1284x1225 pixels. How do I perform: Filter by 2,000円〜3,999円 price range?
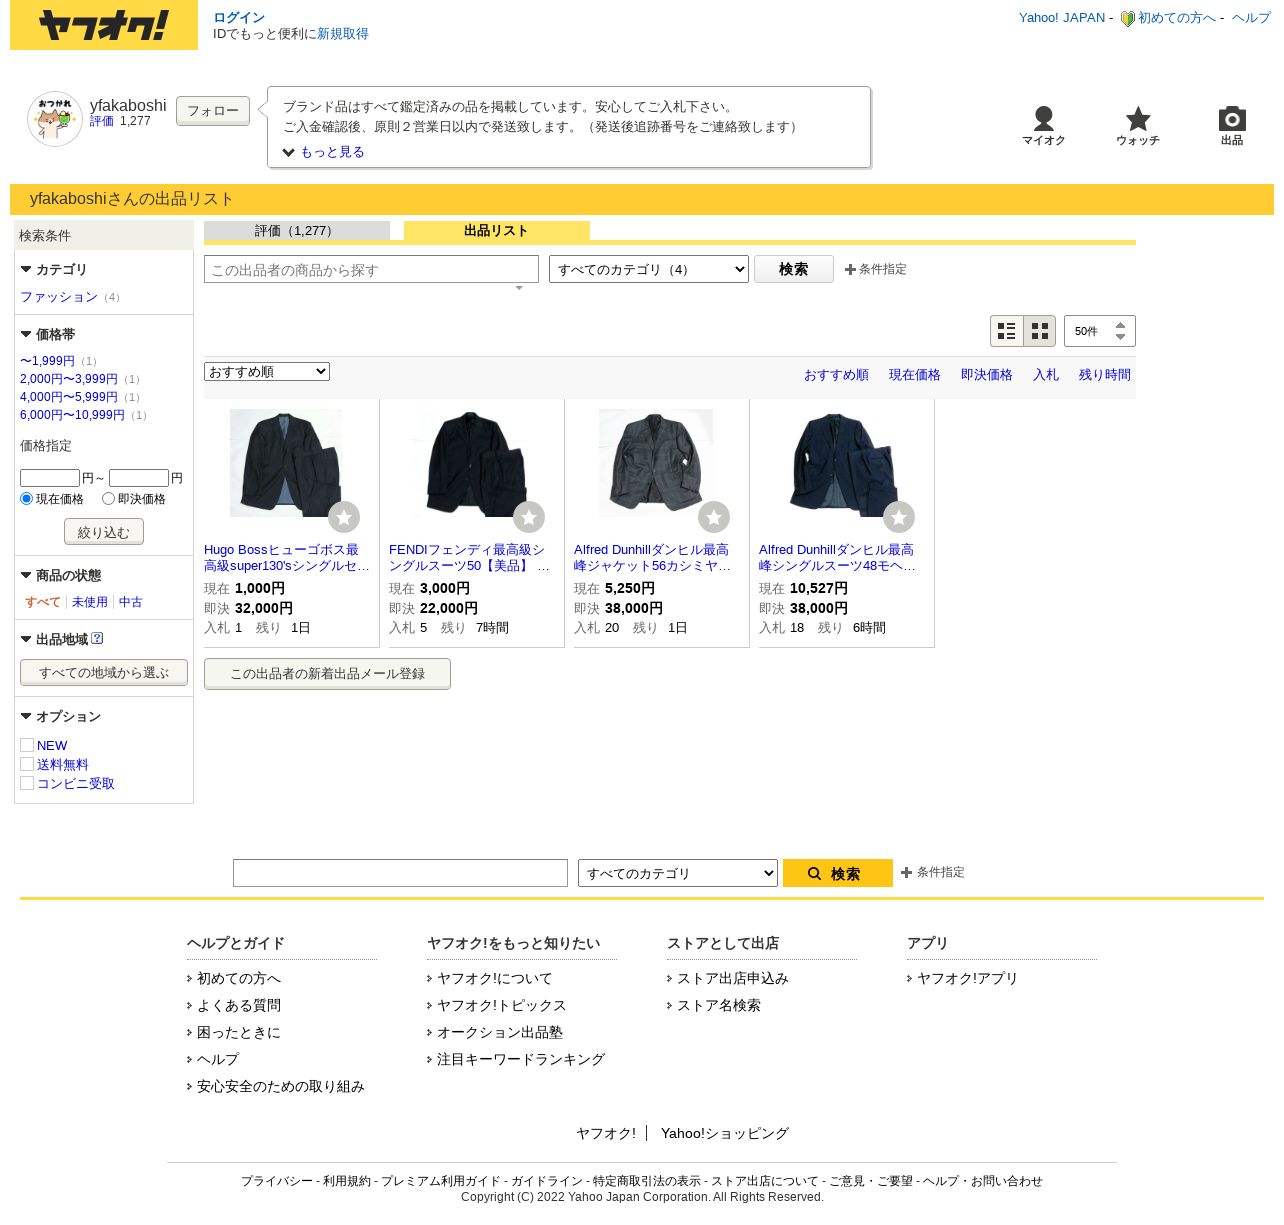[69, 379]
